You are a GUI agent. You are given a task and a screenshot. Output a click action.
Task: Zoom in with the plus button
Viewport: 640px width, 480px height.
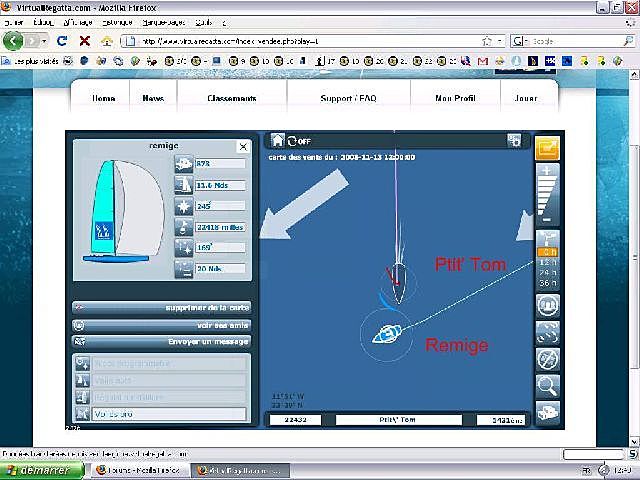coord(547,170)
